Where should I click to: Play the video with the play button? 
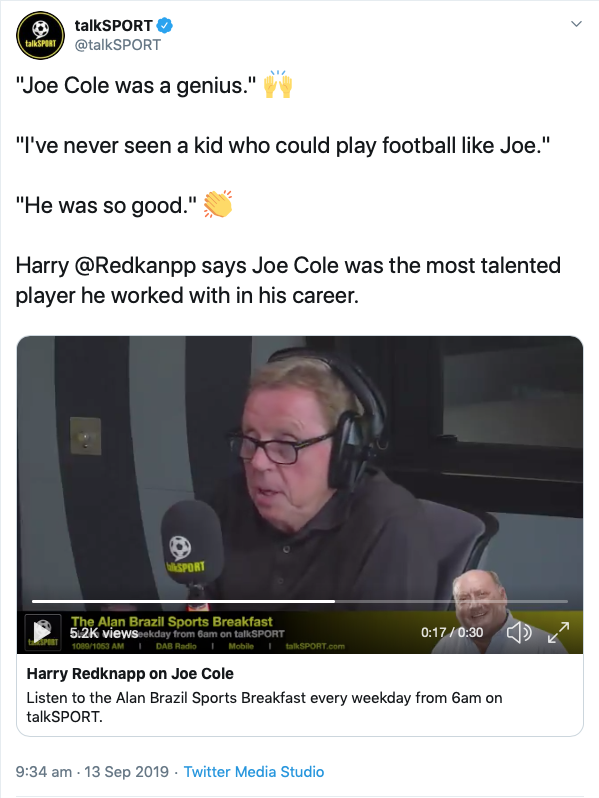[x=42, y=632]
